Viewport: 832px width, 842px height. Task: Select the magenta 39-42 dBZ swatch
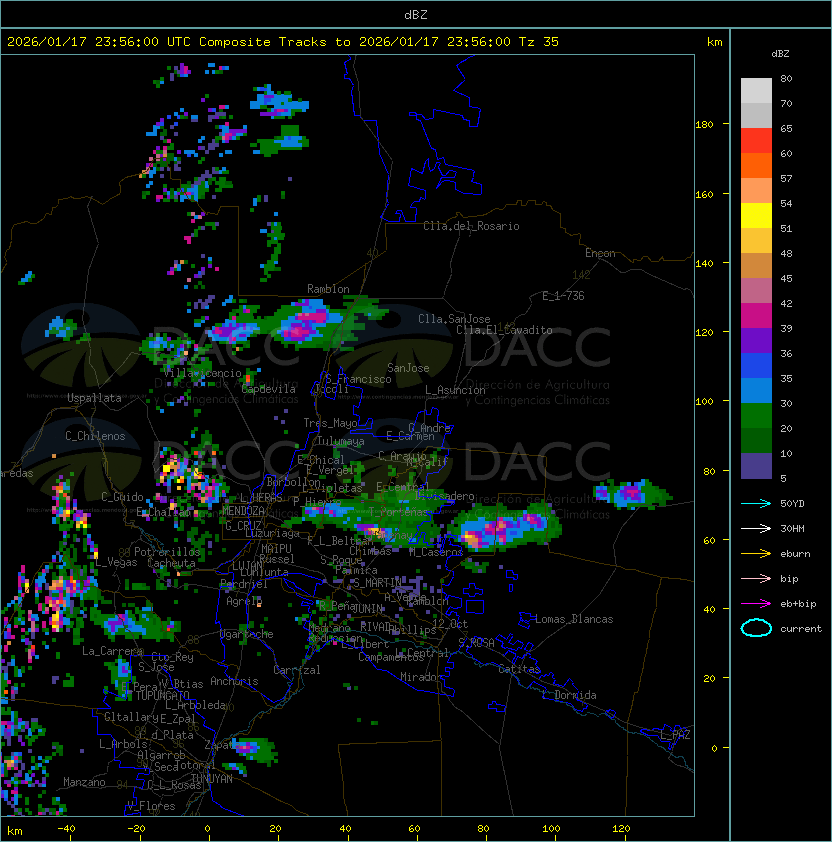click(756, 316)
